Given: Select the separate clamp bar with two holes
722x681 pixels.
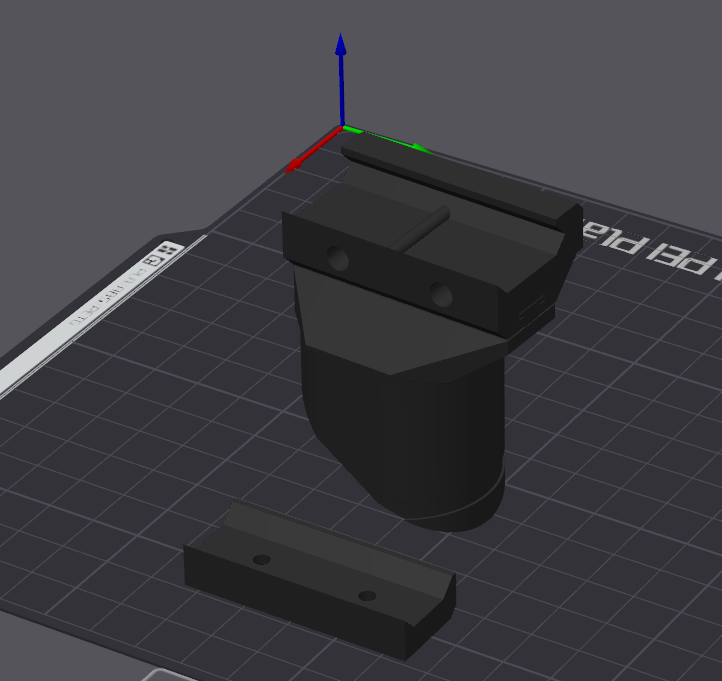Looking at the screenshot, I should tap(320, 581).
